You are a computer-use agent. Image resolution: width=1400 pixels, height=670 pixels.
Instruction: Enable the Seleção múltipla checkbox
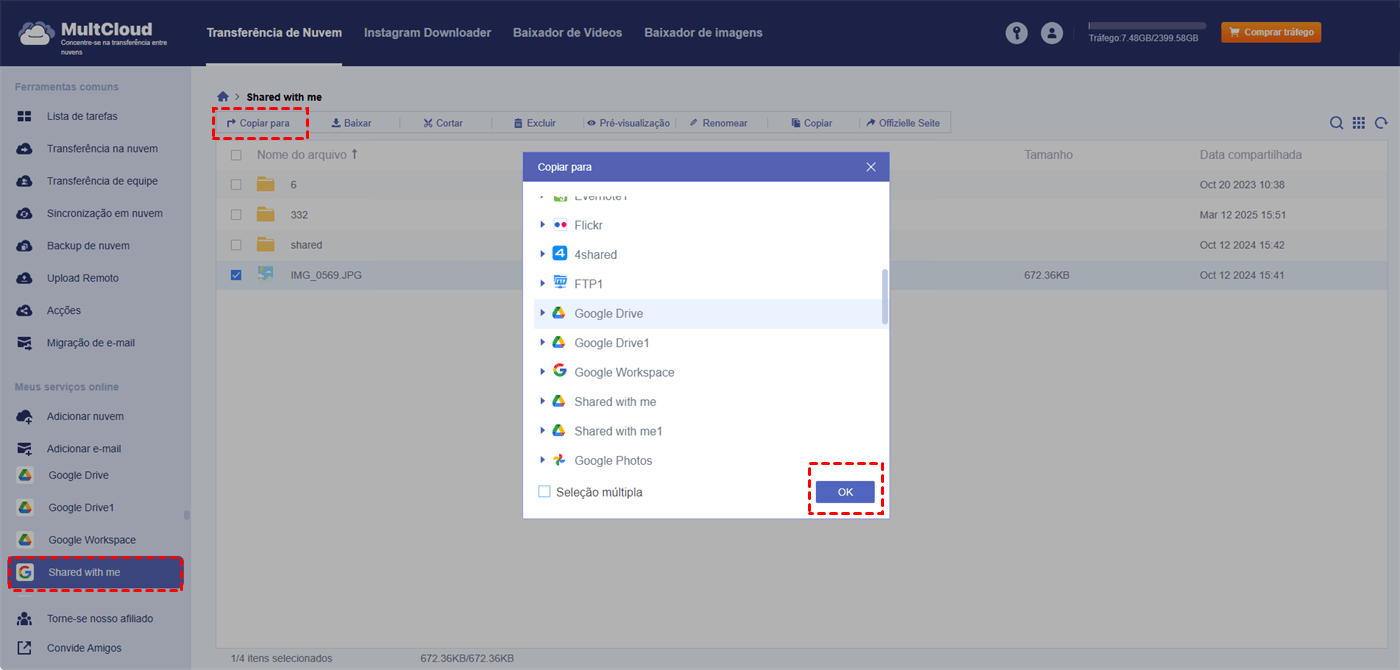545,492
